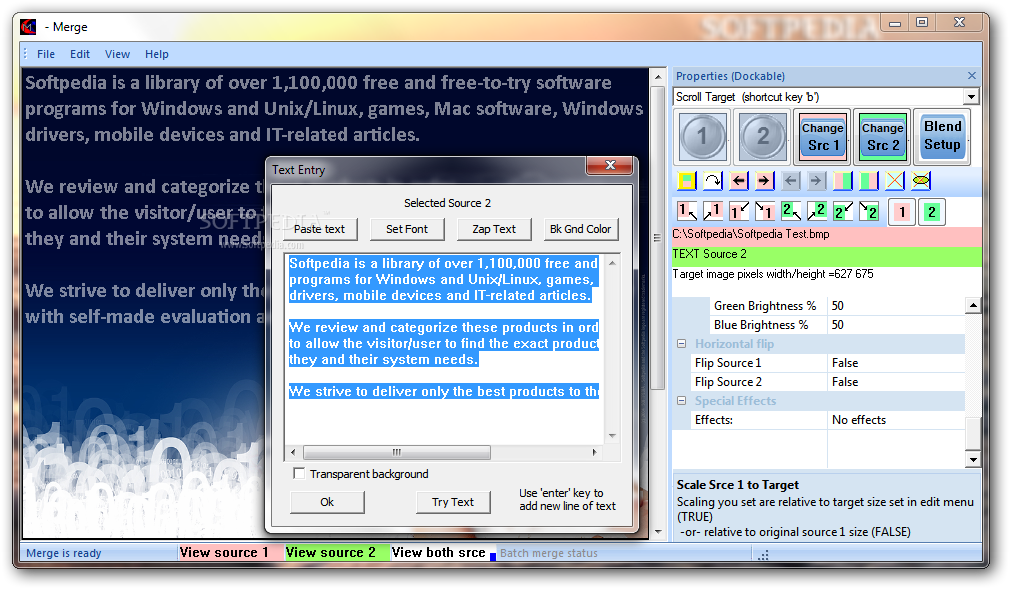The height and width of the screenshot is (589, 1010).
Task: Click Zap Text button
Action: click(x=494, y=229)
